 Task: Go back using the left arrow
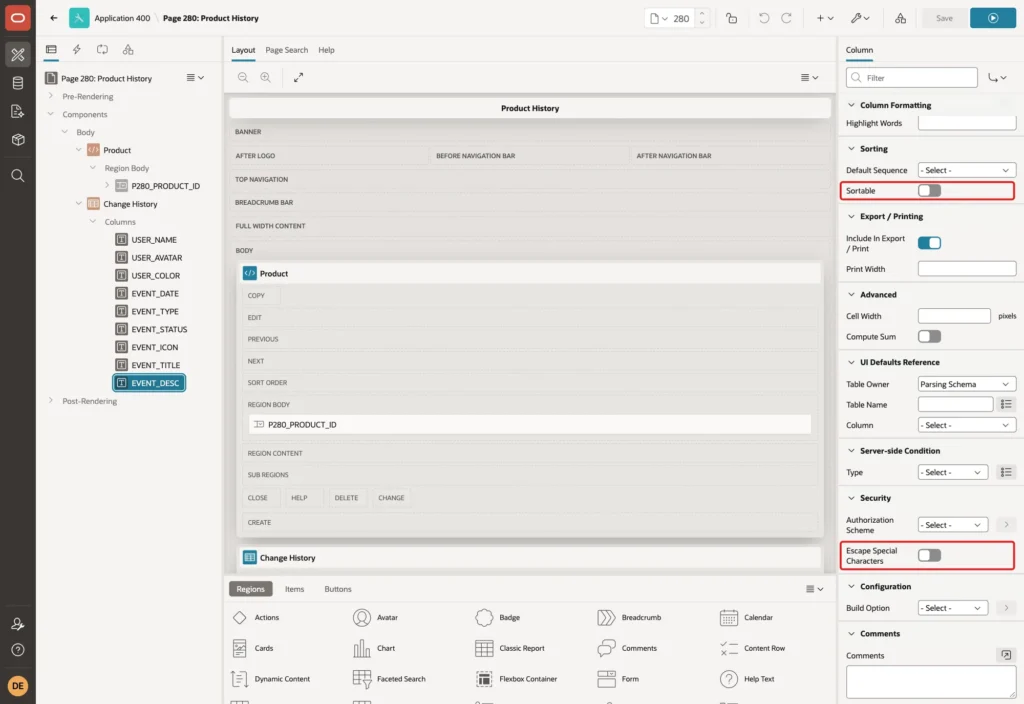(54, 18)
